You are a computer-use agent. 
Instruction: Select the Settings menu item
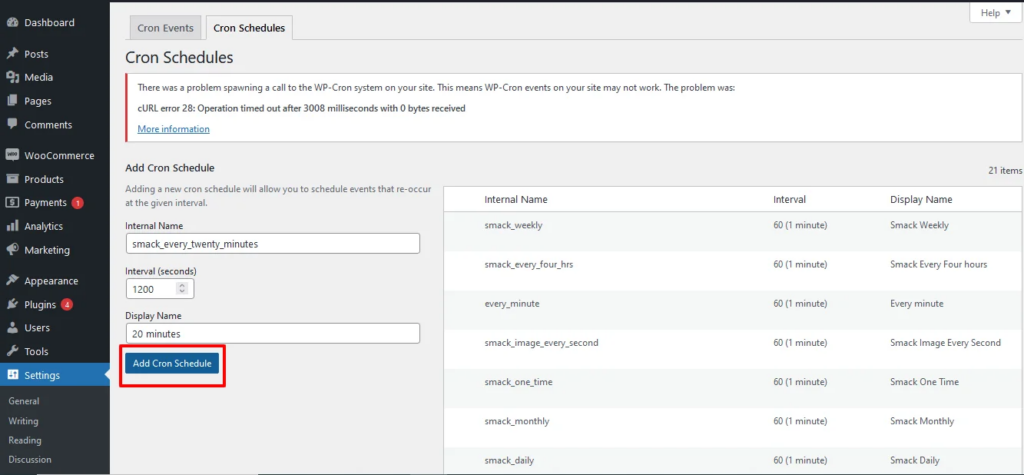click(55, 375)
